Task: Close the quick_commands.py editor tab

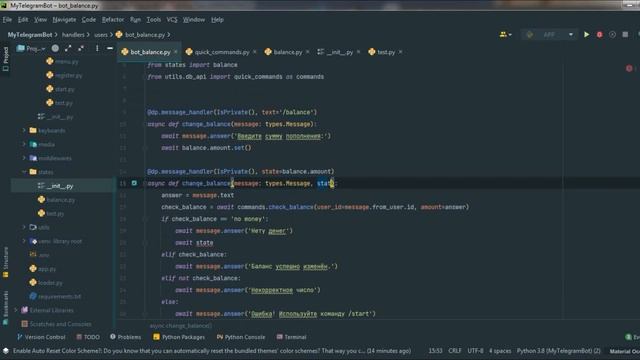Action: 255,52
